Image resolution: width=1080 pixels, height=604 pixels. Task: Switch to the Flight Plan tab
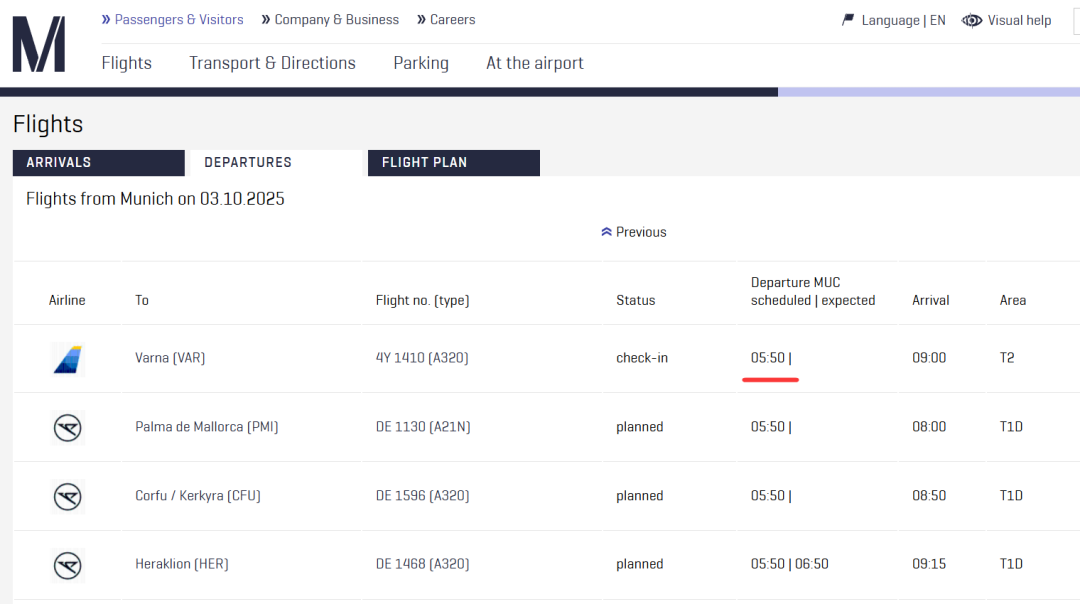[453, 163]
